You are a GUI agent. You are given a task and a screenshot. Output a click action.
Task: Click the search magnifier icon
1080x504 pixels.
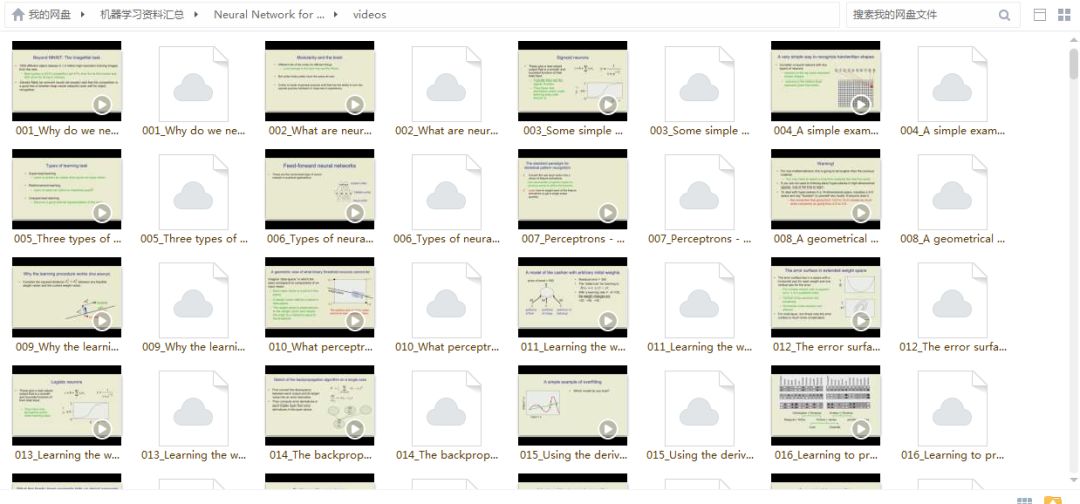pyautogui.click(x=1004, y=15)
